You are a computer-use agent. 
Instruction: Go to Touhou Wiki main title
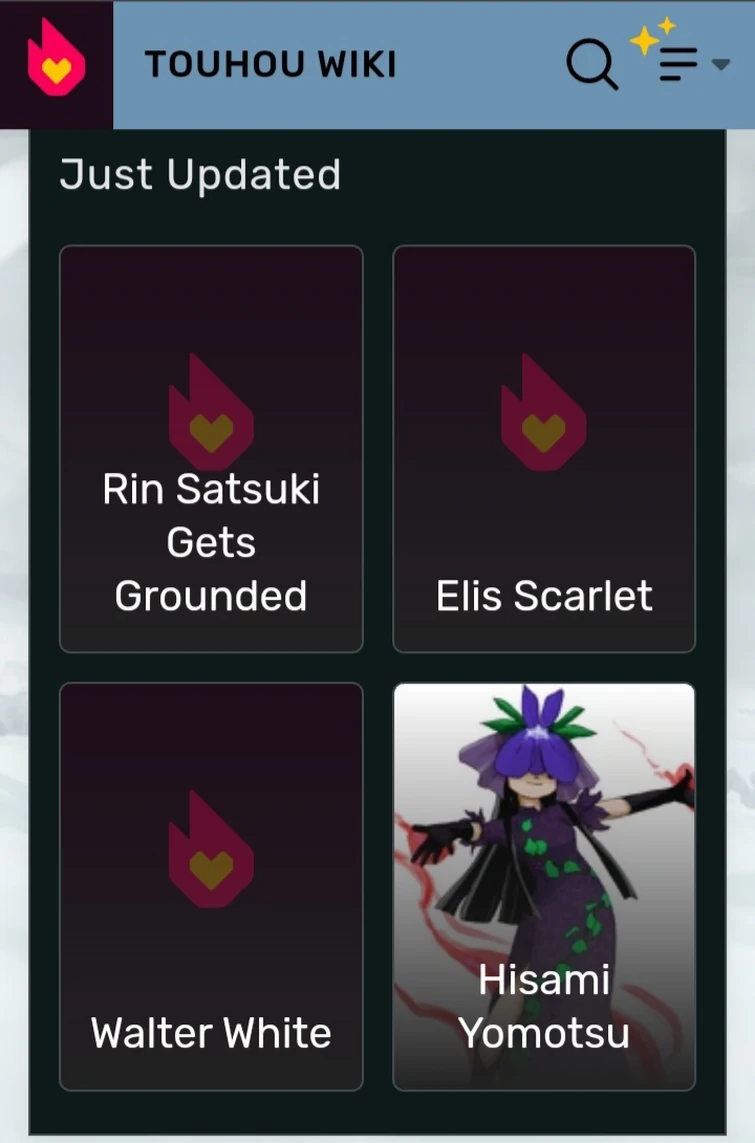pyautogui.click(x=270, y=64)
